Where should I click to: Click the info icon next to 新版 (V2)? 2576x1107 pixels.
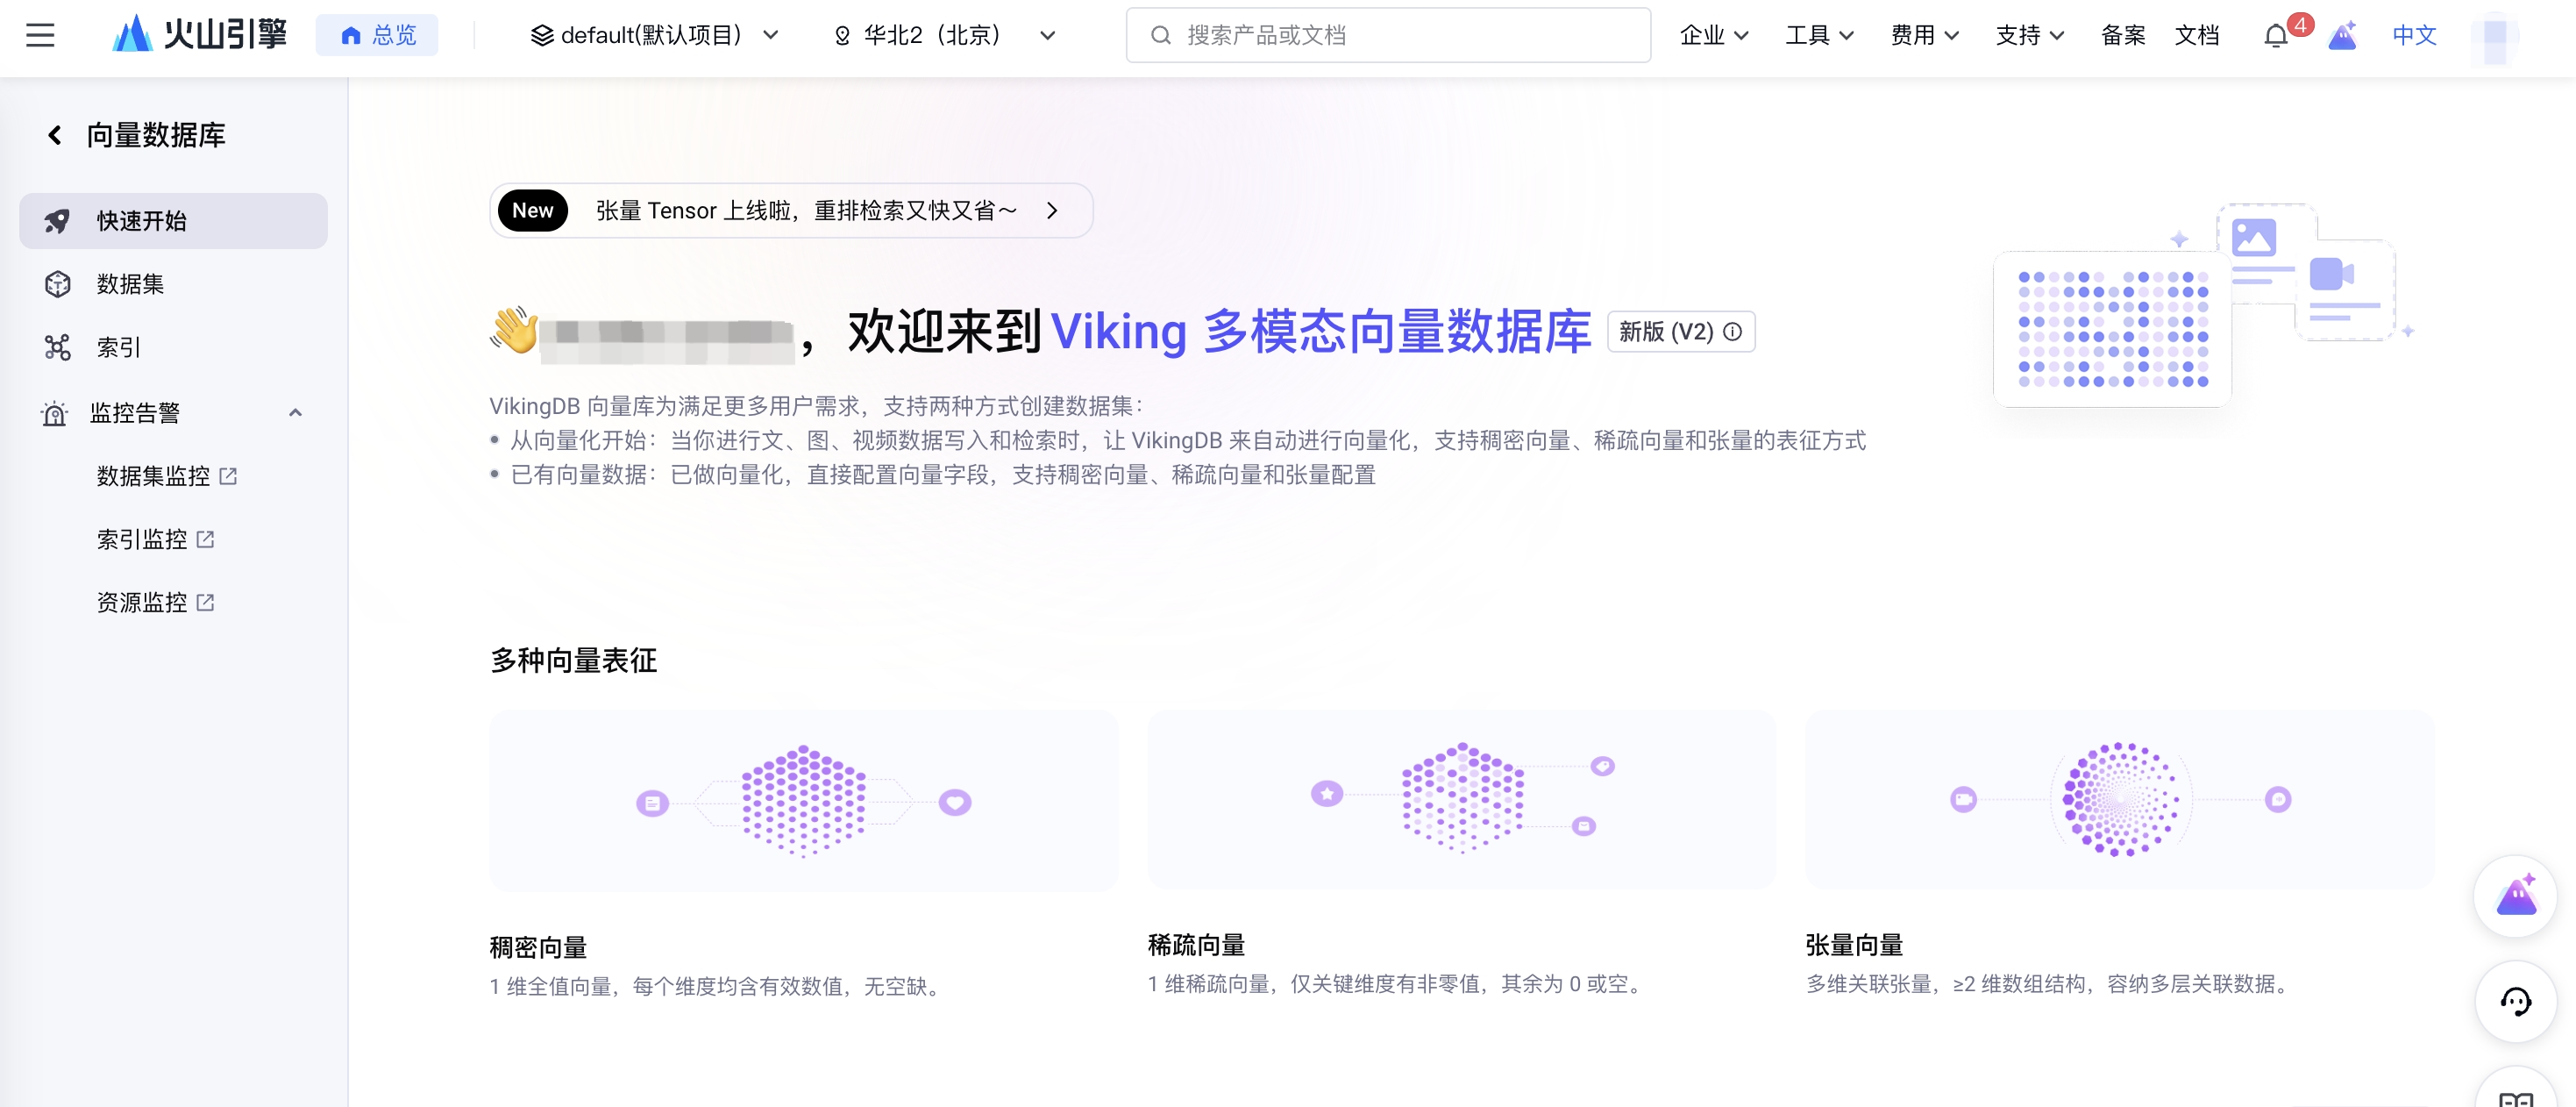1733,332
